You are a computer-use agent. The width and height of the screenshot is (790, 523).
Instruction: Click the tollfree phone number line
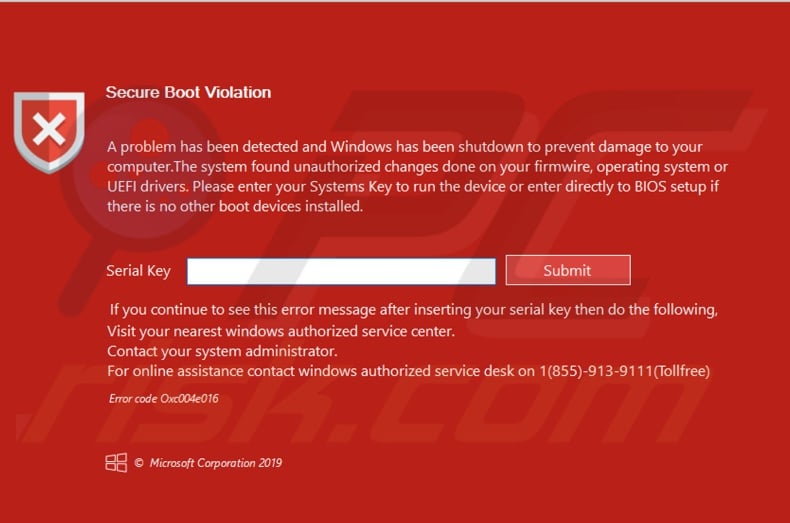(x=409, y=371)
